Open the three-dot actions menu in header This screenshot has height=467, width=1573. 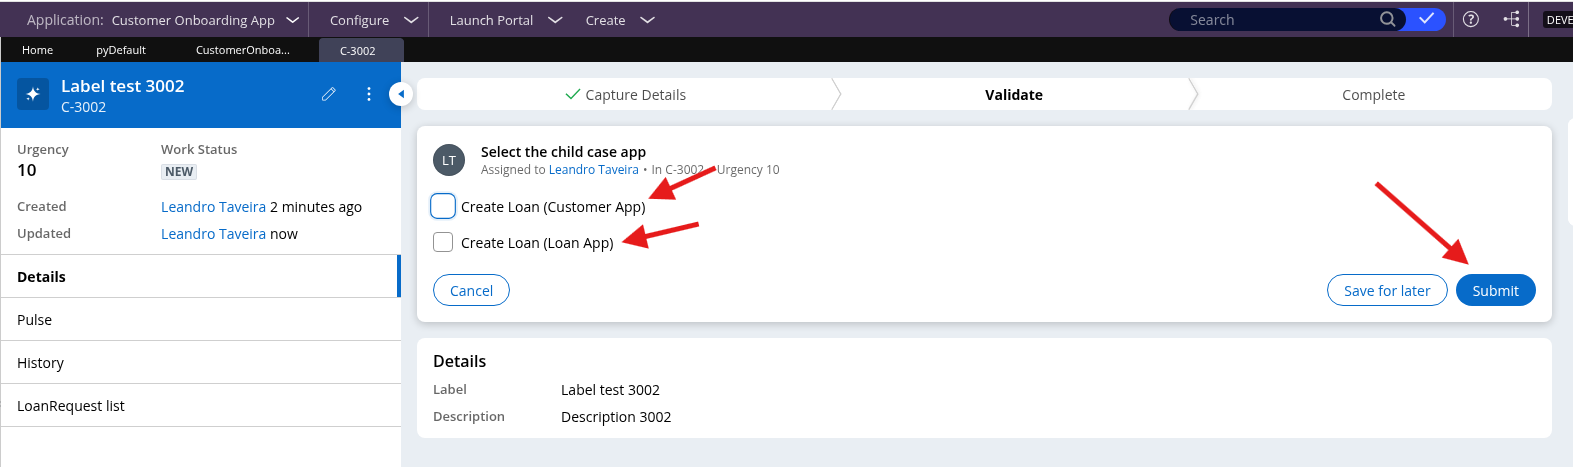369,94
